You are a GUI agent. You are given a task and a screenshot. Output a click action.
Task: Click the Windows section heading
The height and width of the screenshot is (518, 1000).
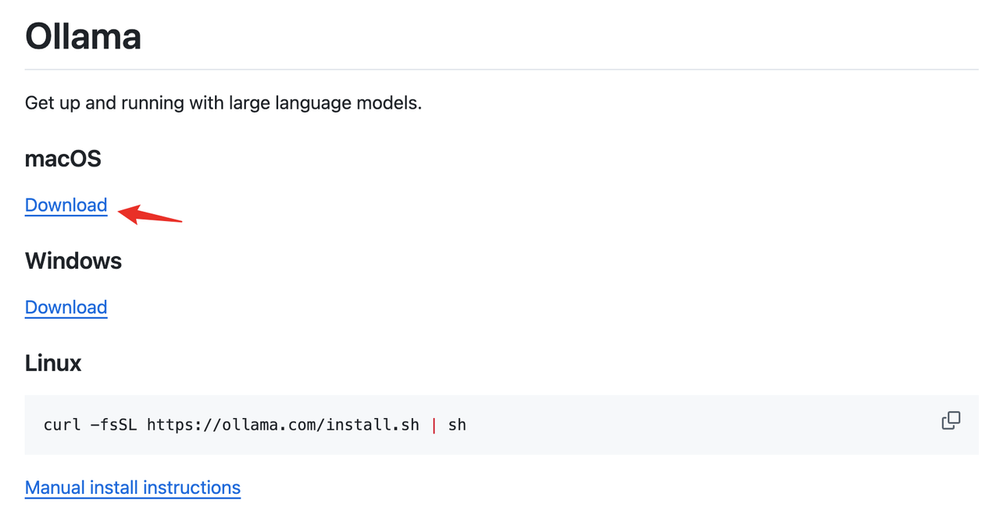[x=73, y=261]
